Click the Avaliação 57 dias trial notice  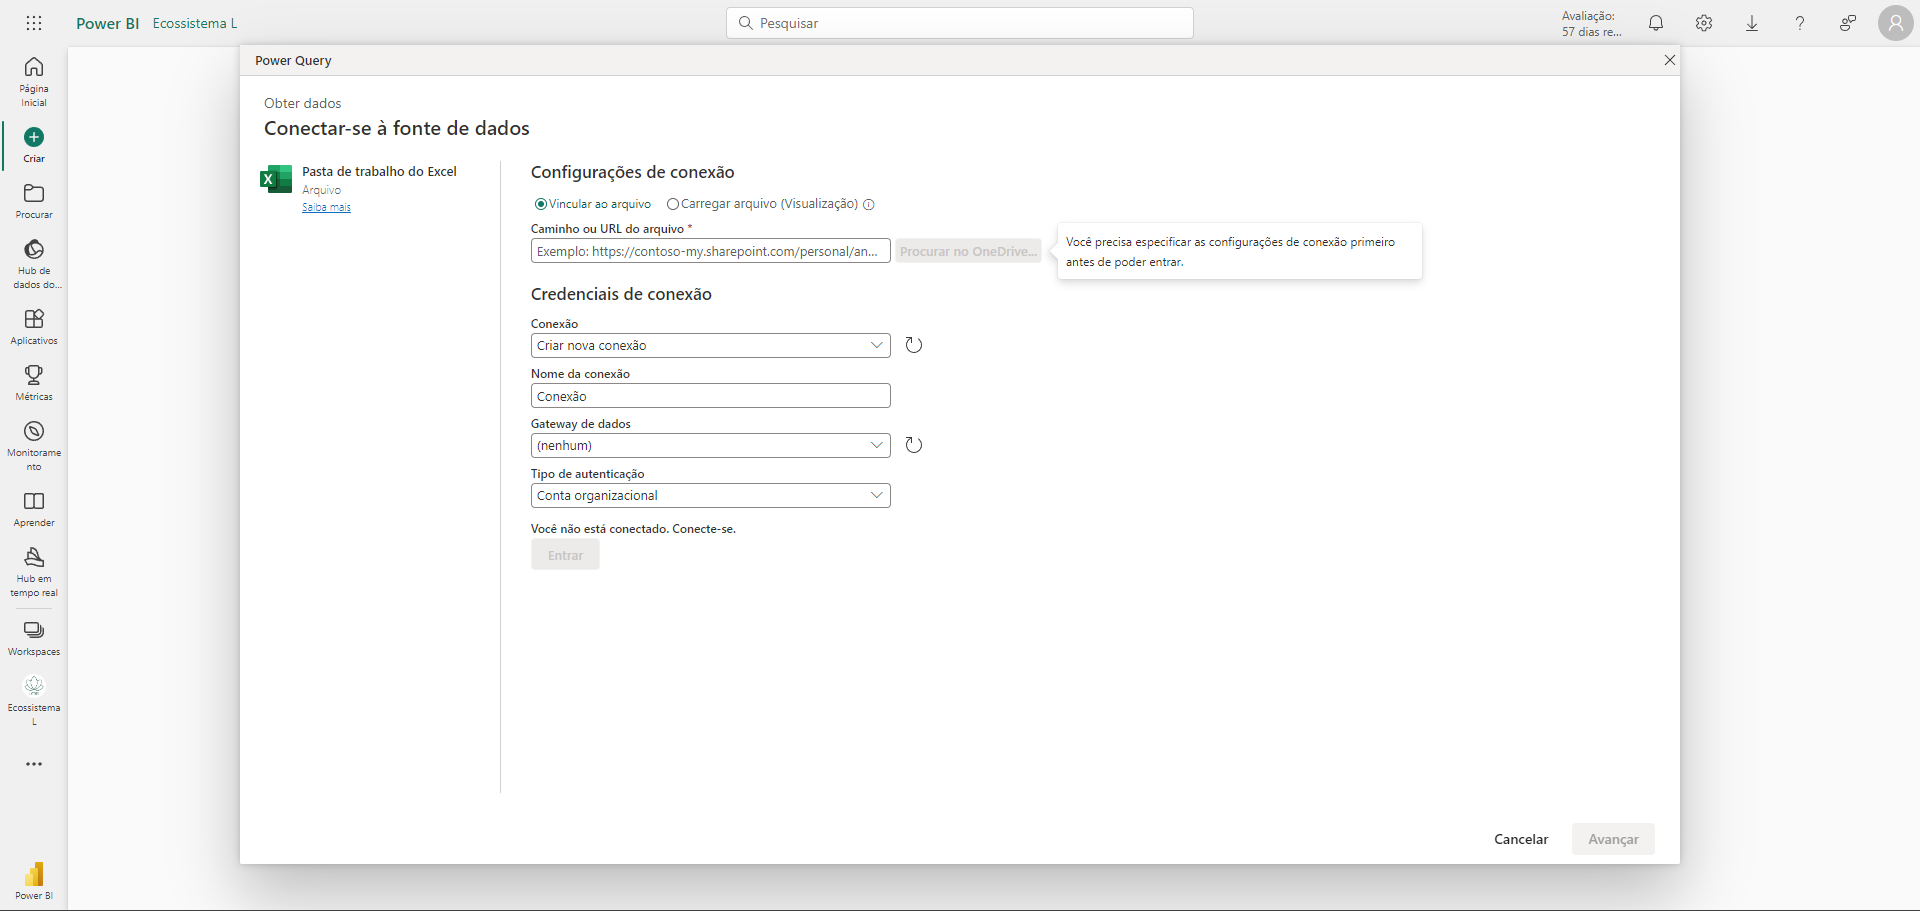click(1592, 24)
